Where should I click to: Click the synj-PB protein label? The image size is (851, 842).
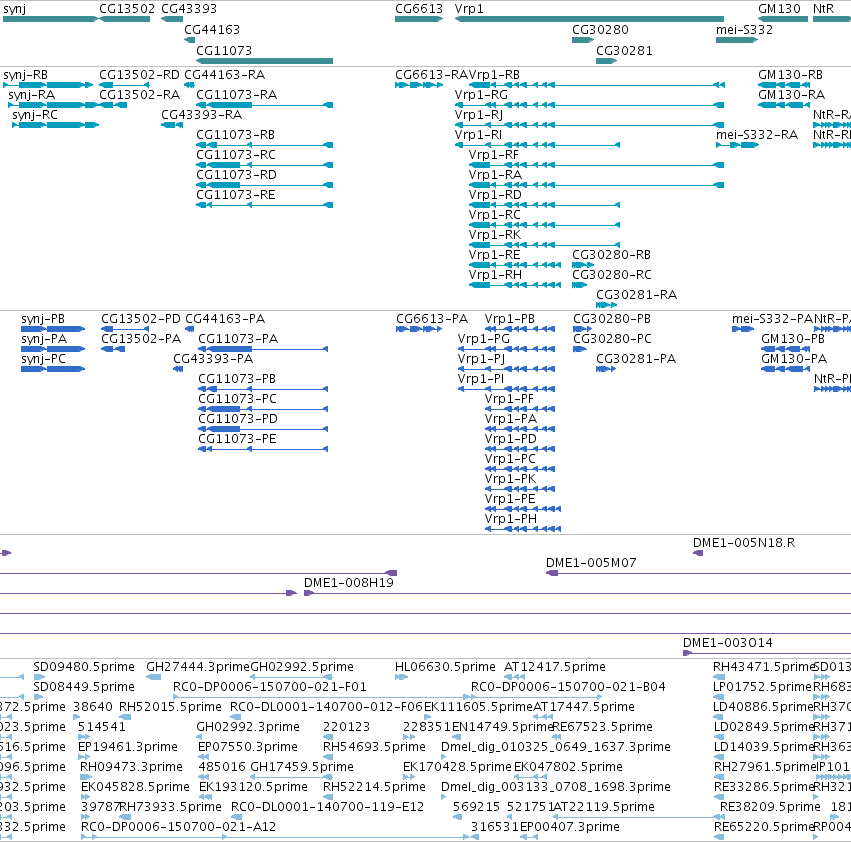click(43, 319)
